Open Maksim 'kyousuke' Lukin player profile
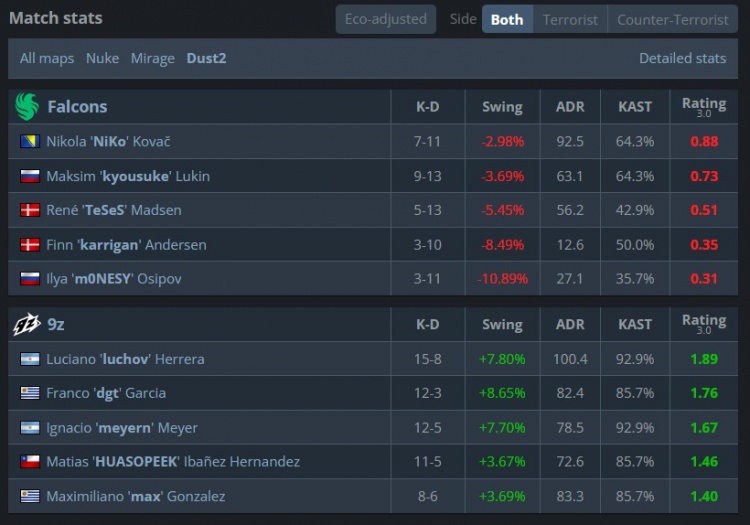The width and height of the screenshot is (750, 525). point(128,176)
